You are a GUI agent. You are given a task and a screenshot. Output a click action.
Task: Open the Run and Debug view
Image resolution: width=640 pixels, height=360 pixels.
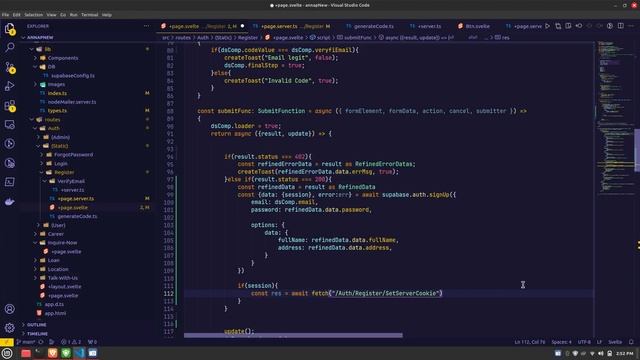click(x=10, y=86)
